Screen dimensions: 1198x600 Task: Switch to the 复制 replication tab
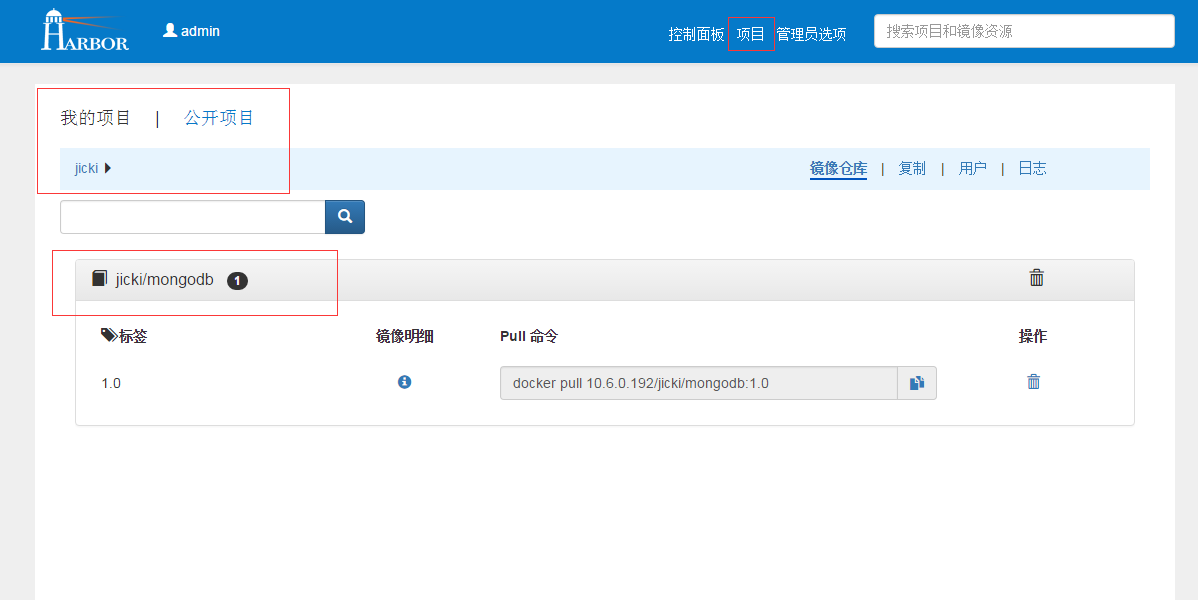911,168
